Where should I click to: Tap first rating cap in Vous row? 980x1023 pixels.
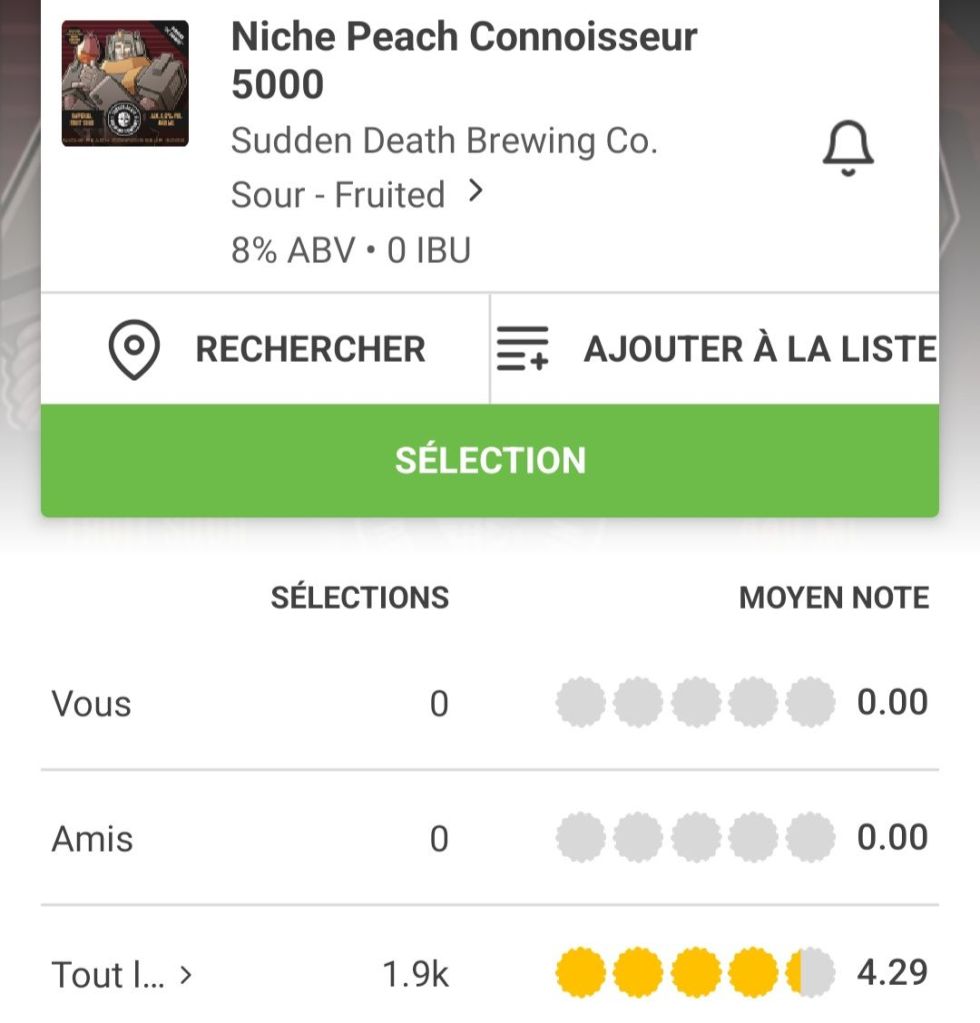(x=580, y=703)
